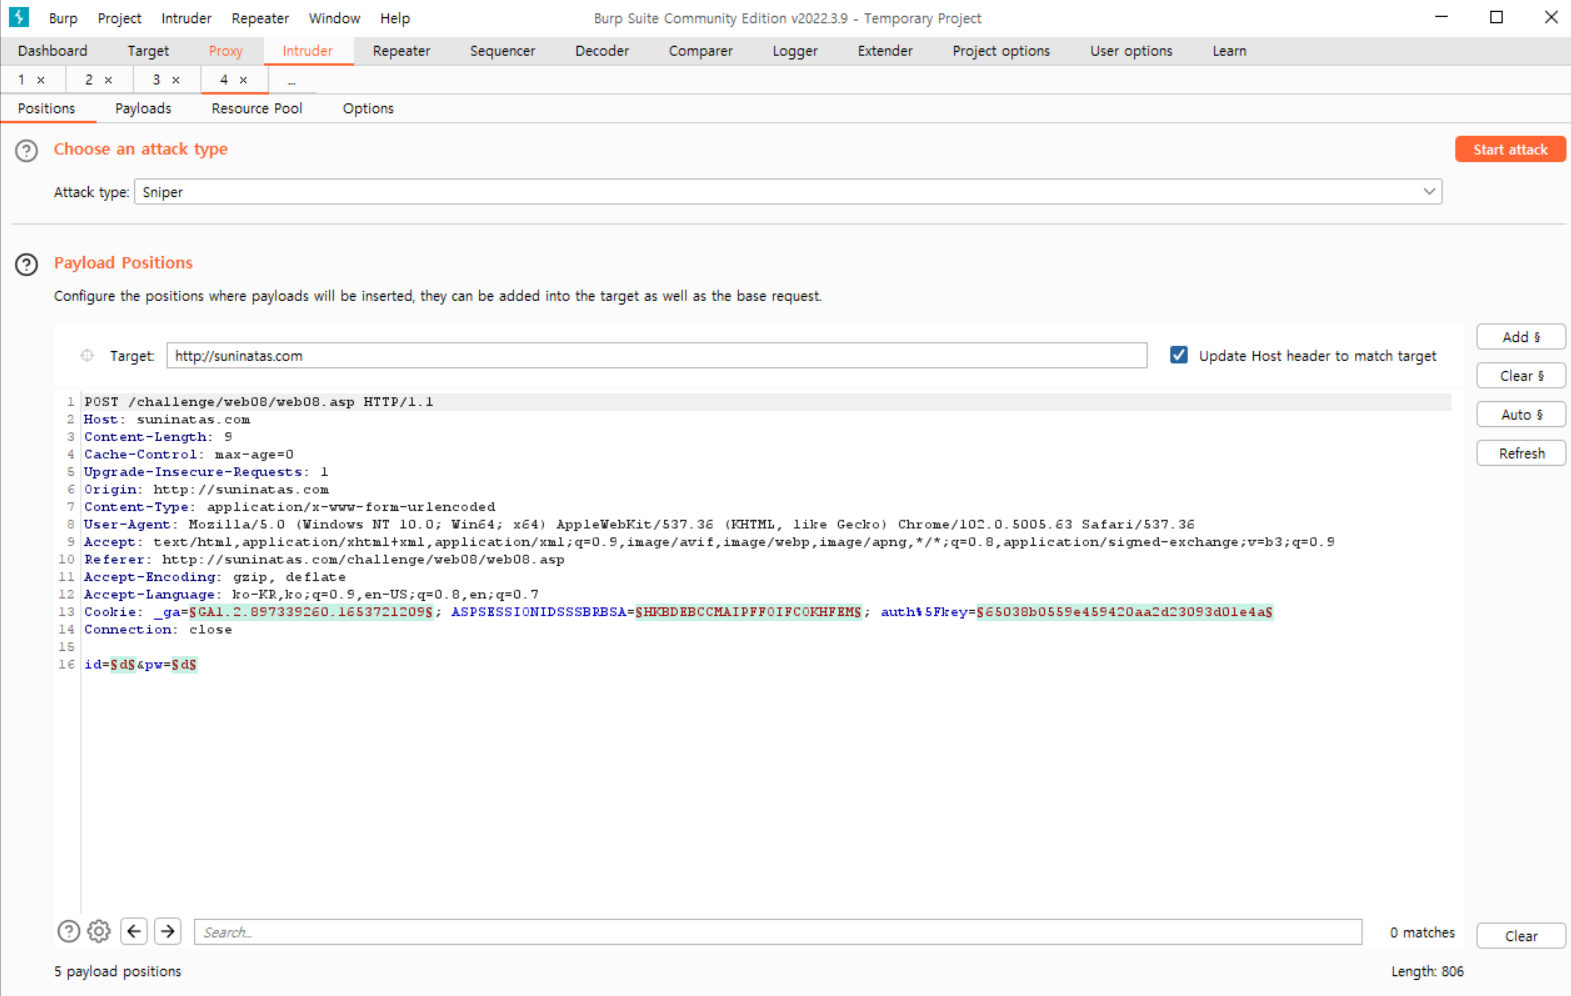Open the Resource Pool sub-tab
Screen dimensions: 1571x996
tap(257, 108)
